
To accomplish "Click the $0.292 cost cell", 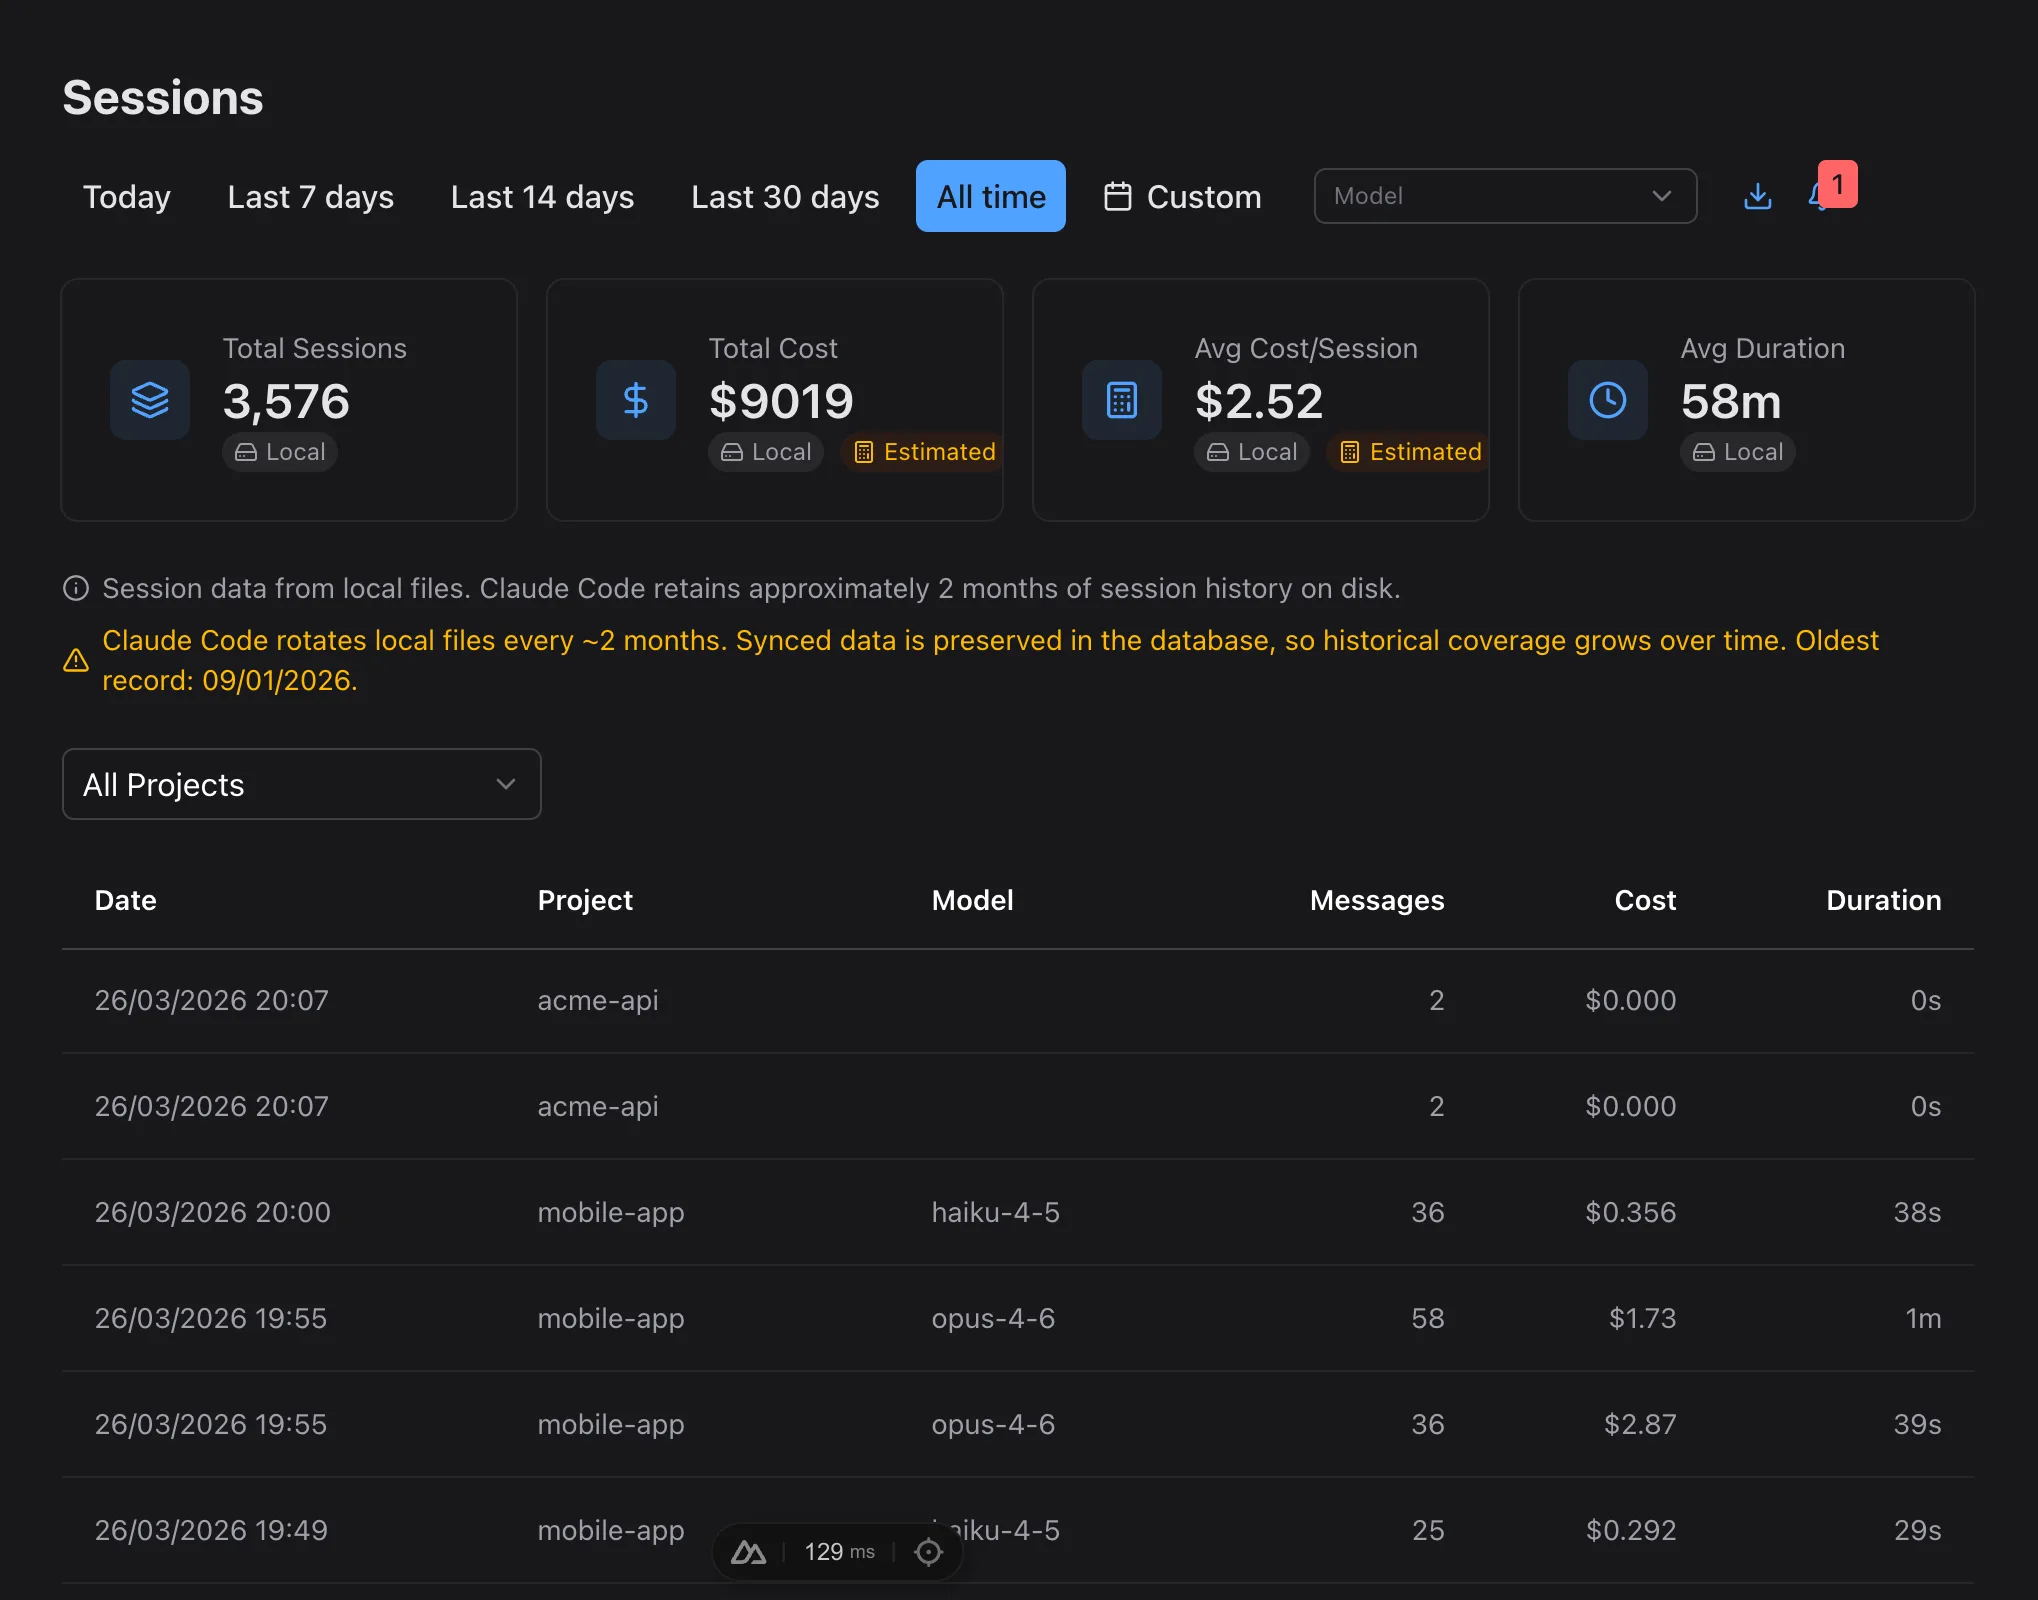I will tap(1630, 1530).
